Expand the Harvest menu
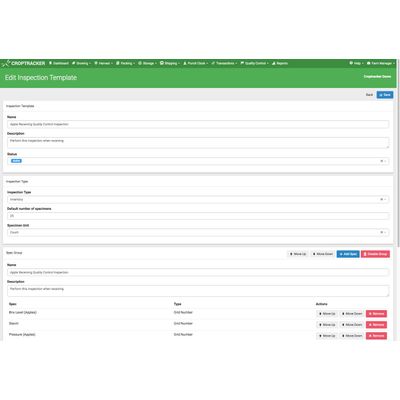This screenshot has width=400, height=400. click(103, 63)
